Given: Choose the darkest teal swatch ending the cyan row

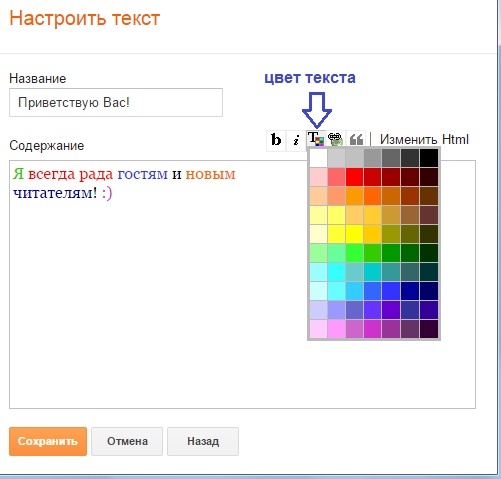Looking at the screenshot, I should (x=429, y=272).
